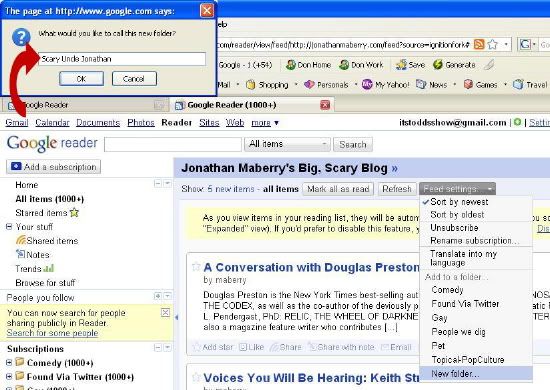
Task: Expand the Found Via Twitter (1000+) folder
Action: [9, 377]
